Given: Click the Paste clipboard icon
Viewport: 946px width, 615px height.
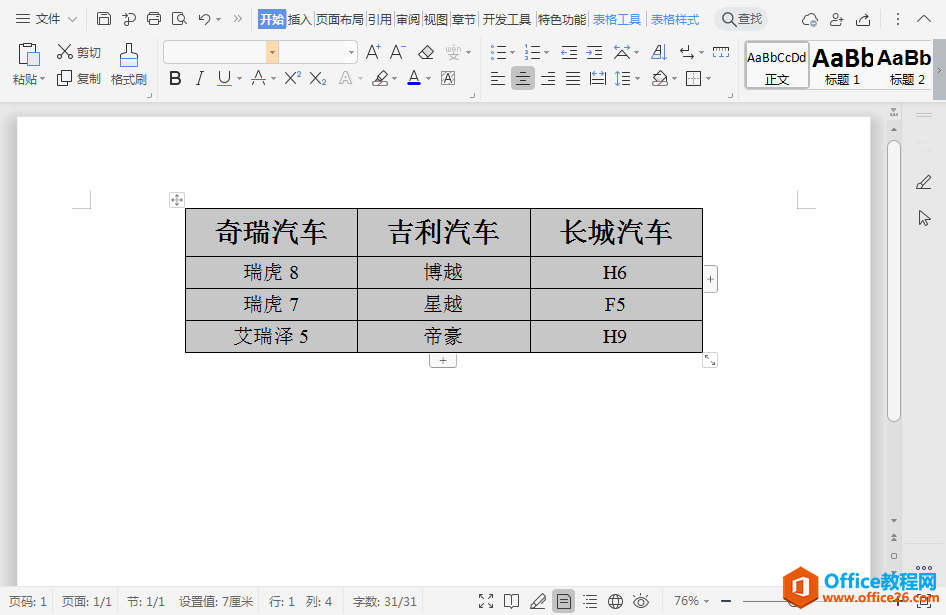Looking at the screenshot, I should [28, 54].
